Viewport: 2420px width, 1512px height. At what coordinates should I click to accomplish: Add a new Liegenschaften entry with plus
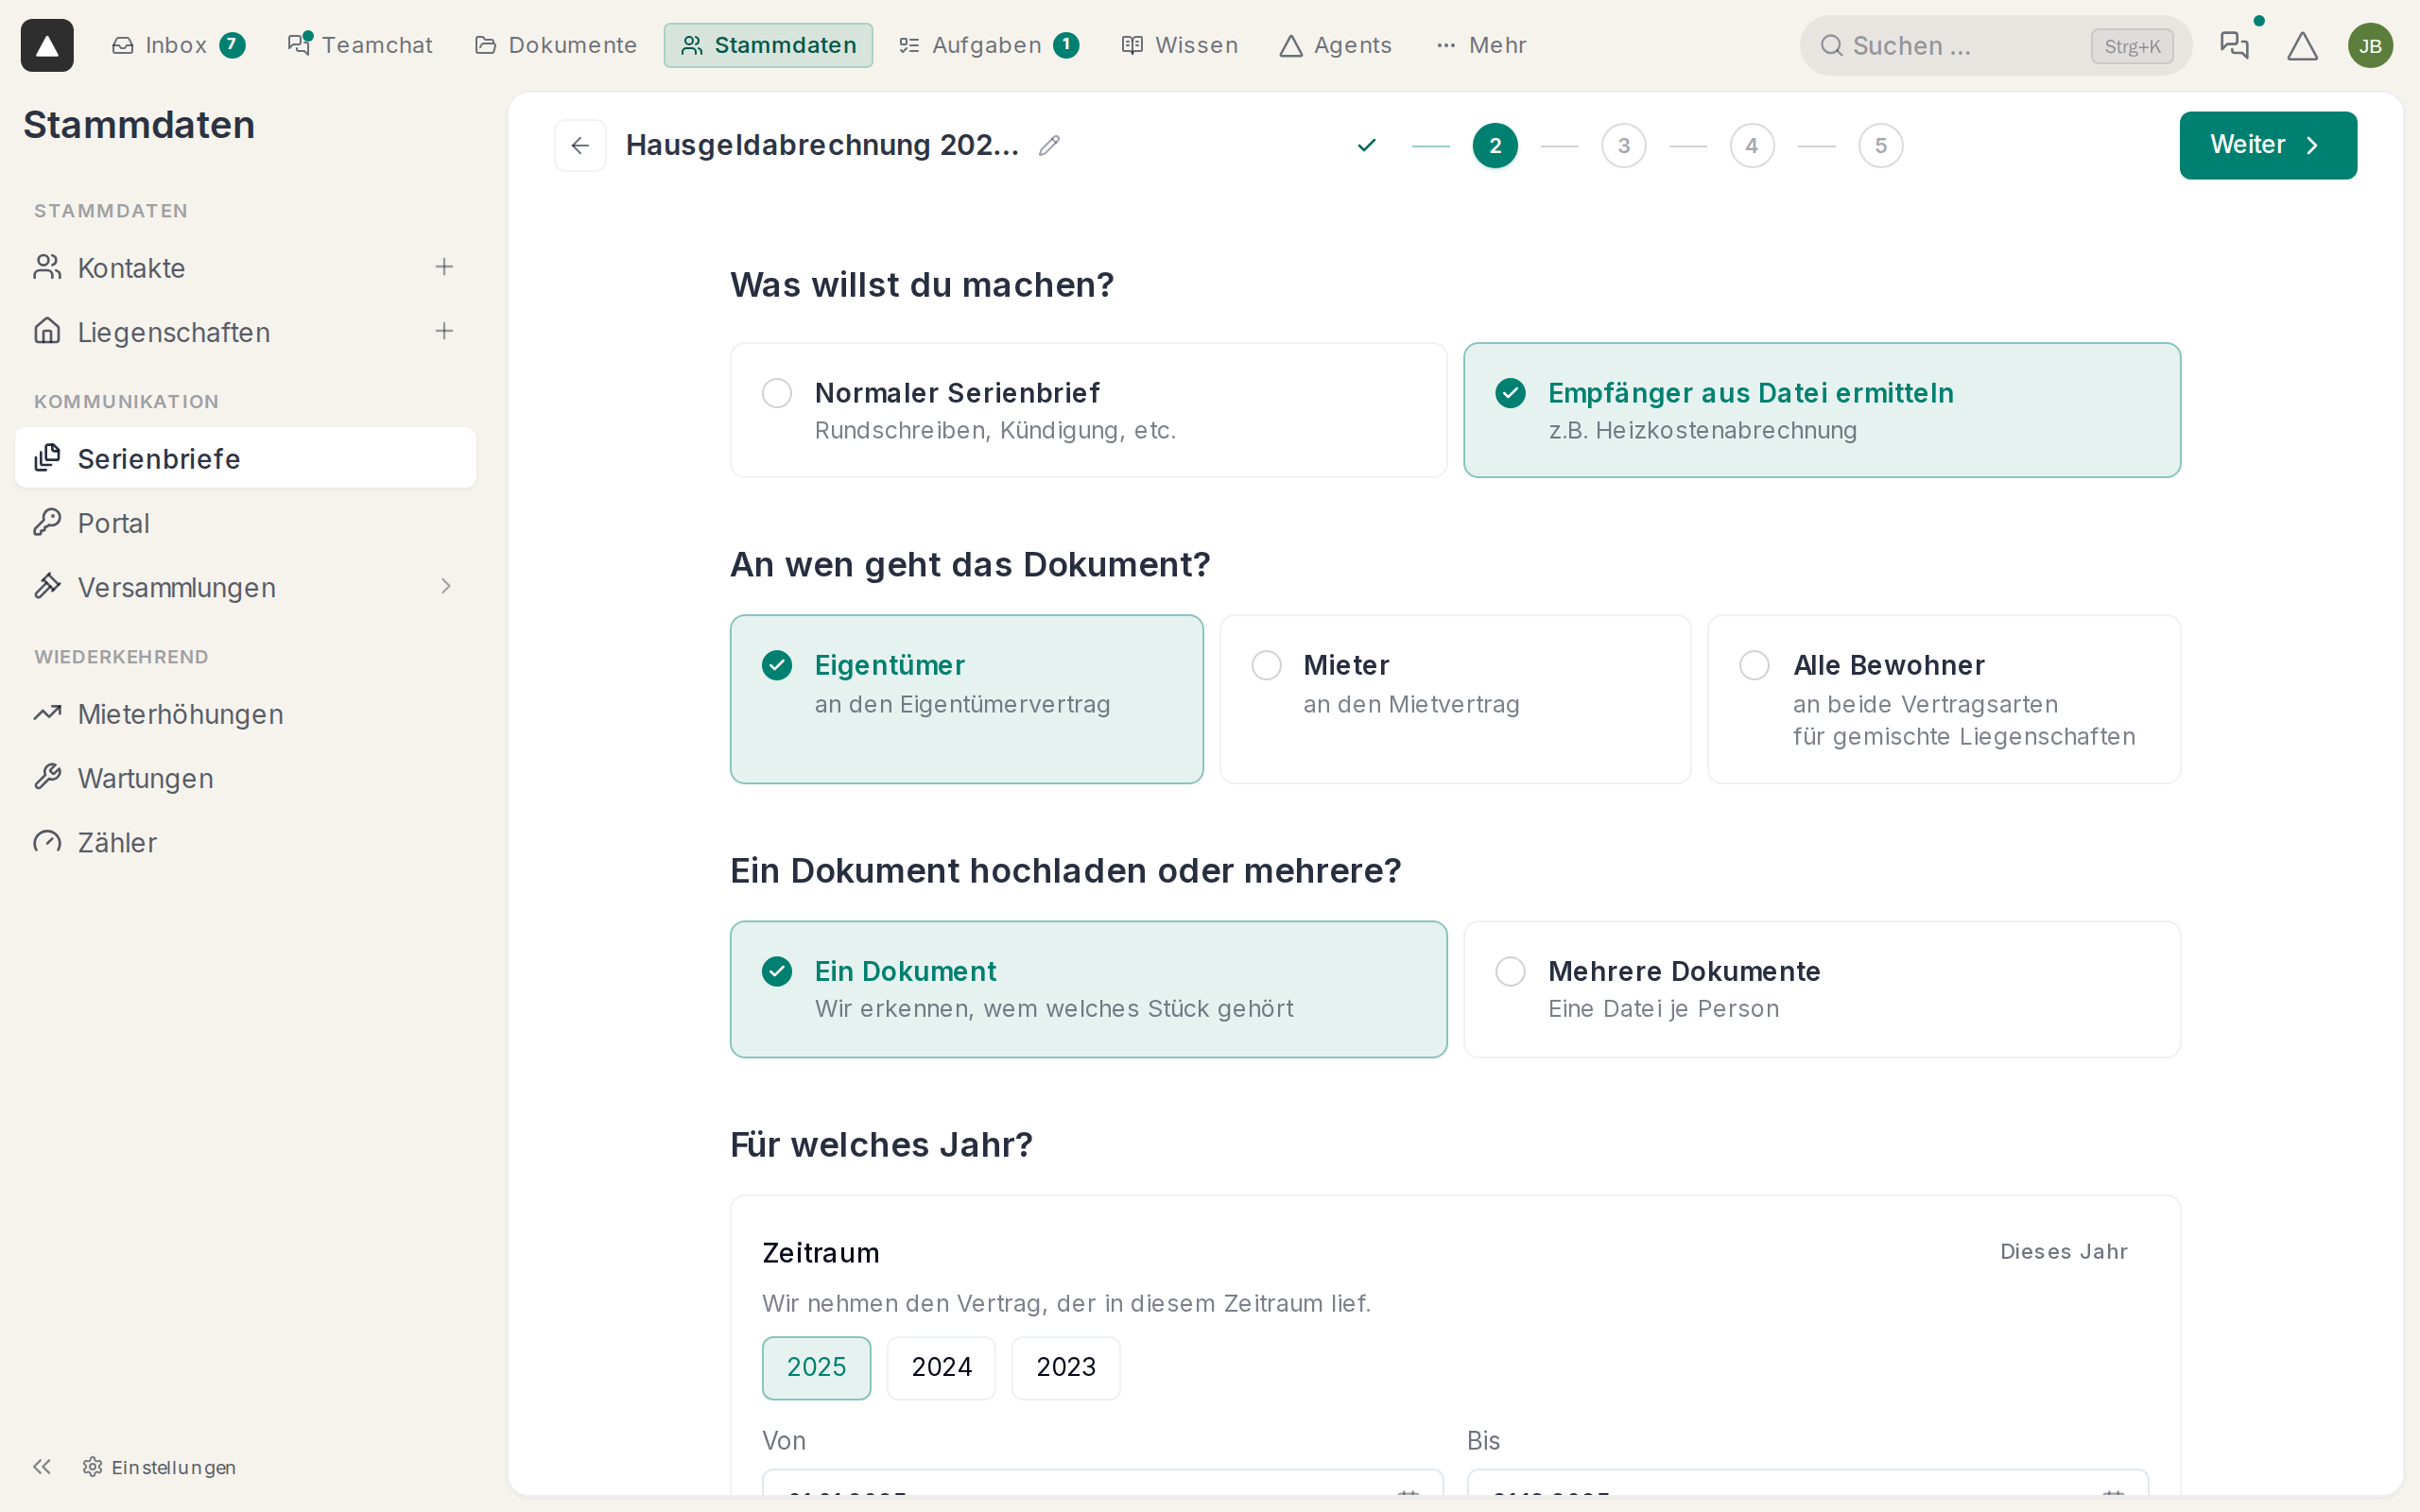pos(444,331)
